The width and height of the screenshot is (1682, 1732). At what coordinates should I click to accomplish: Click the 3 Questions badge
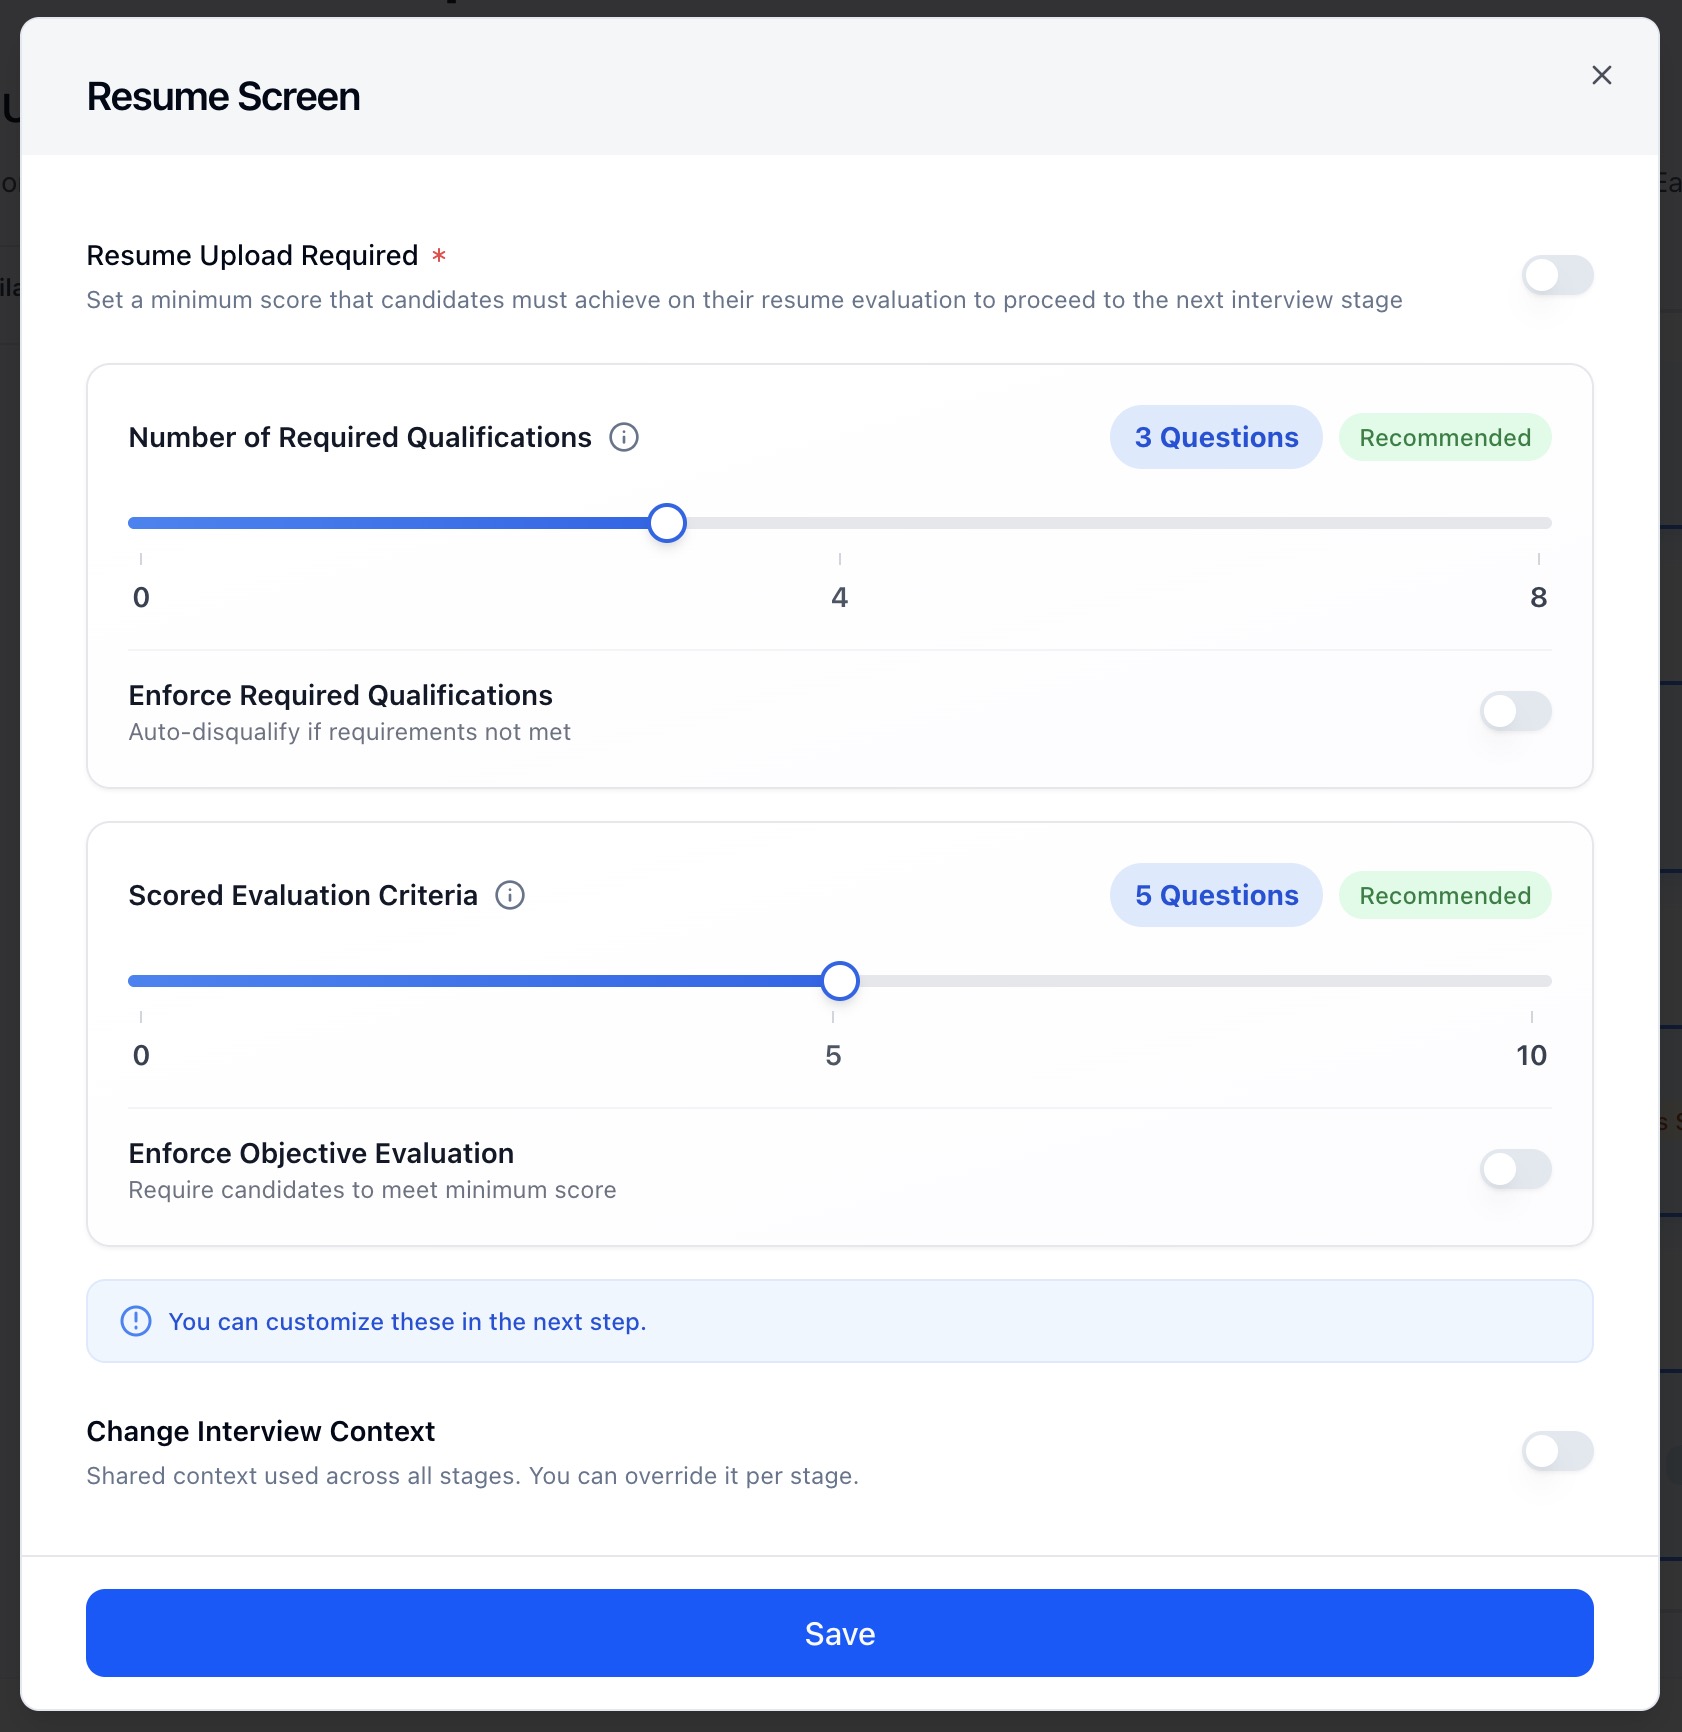[1216, 437]
